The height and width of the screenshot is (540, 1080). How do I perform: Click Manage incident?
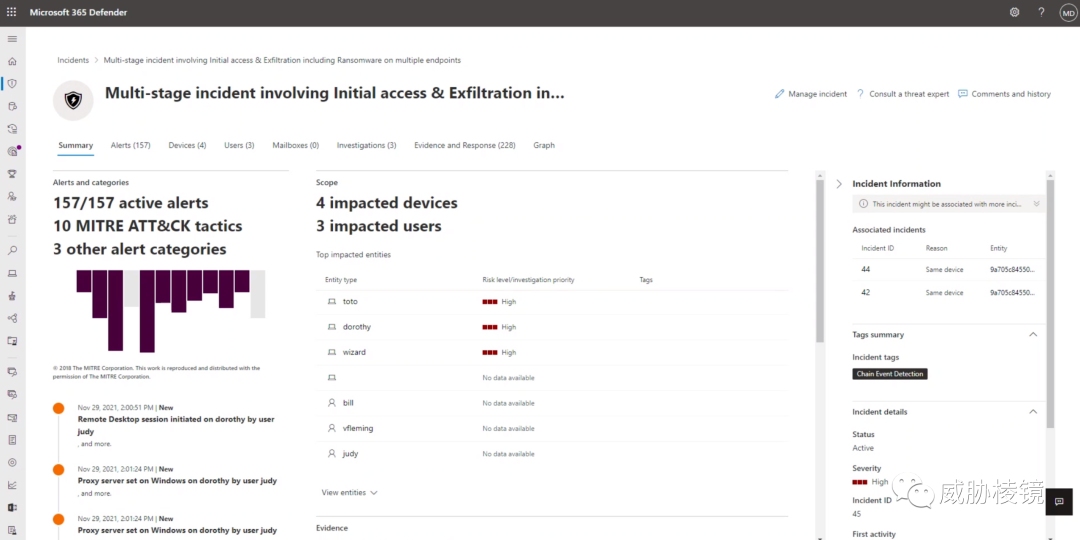[811, 94]
